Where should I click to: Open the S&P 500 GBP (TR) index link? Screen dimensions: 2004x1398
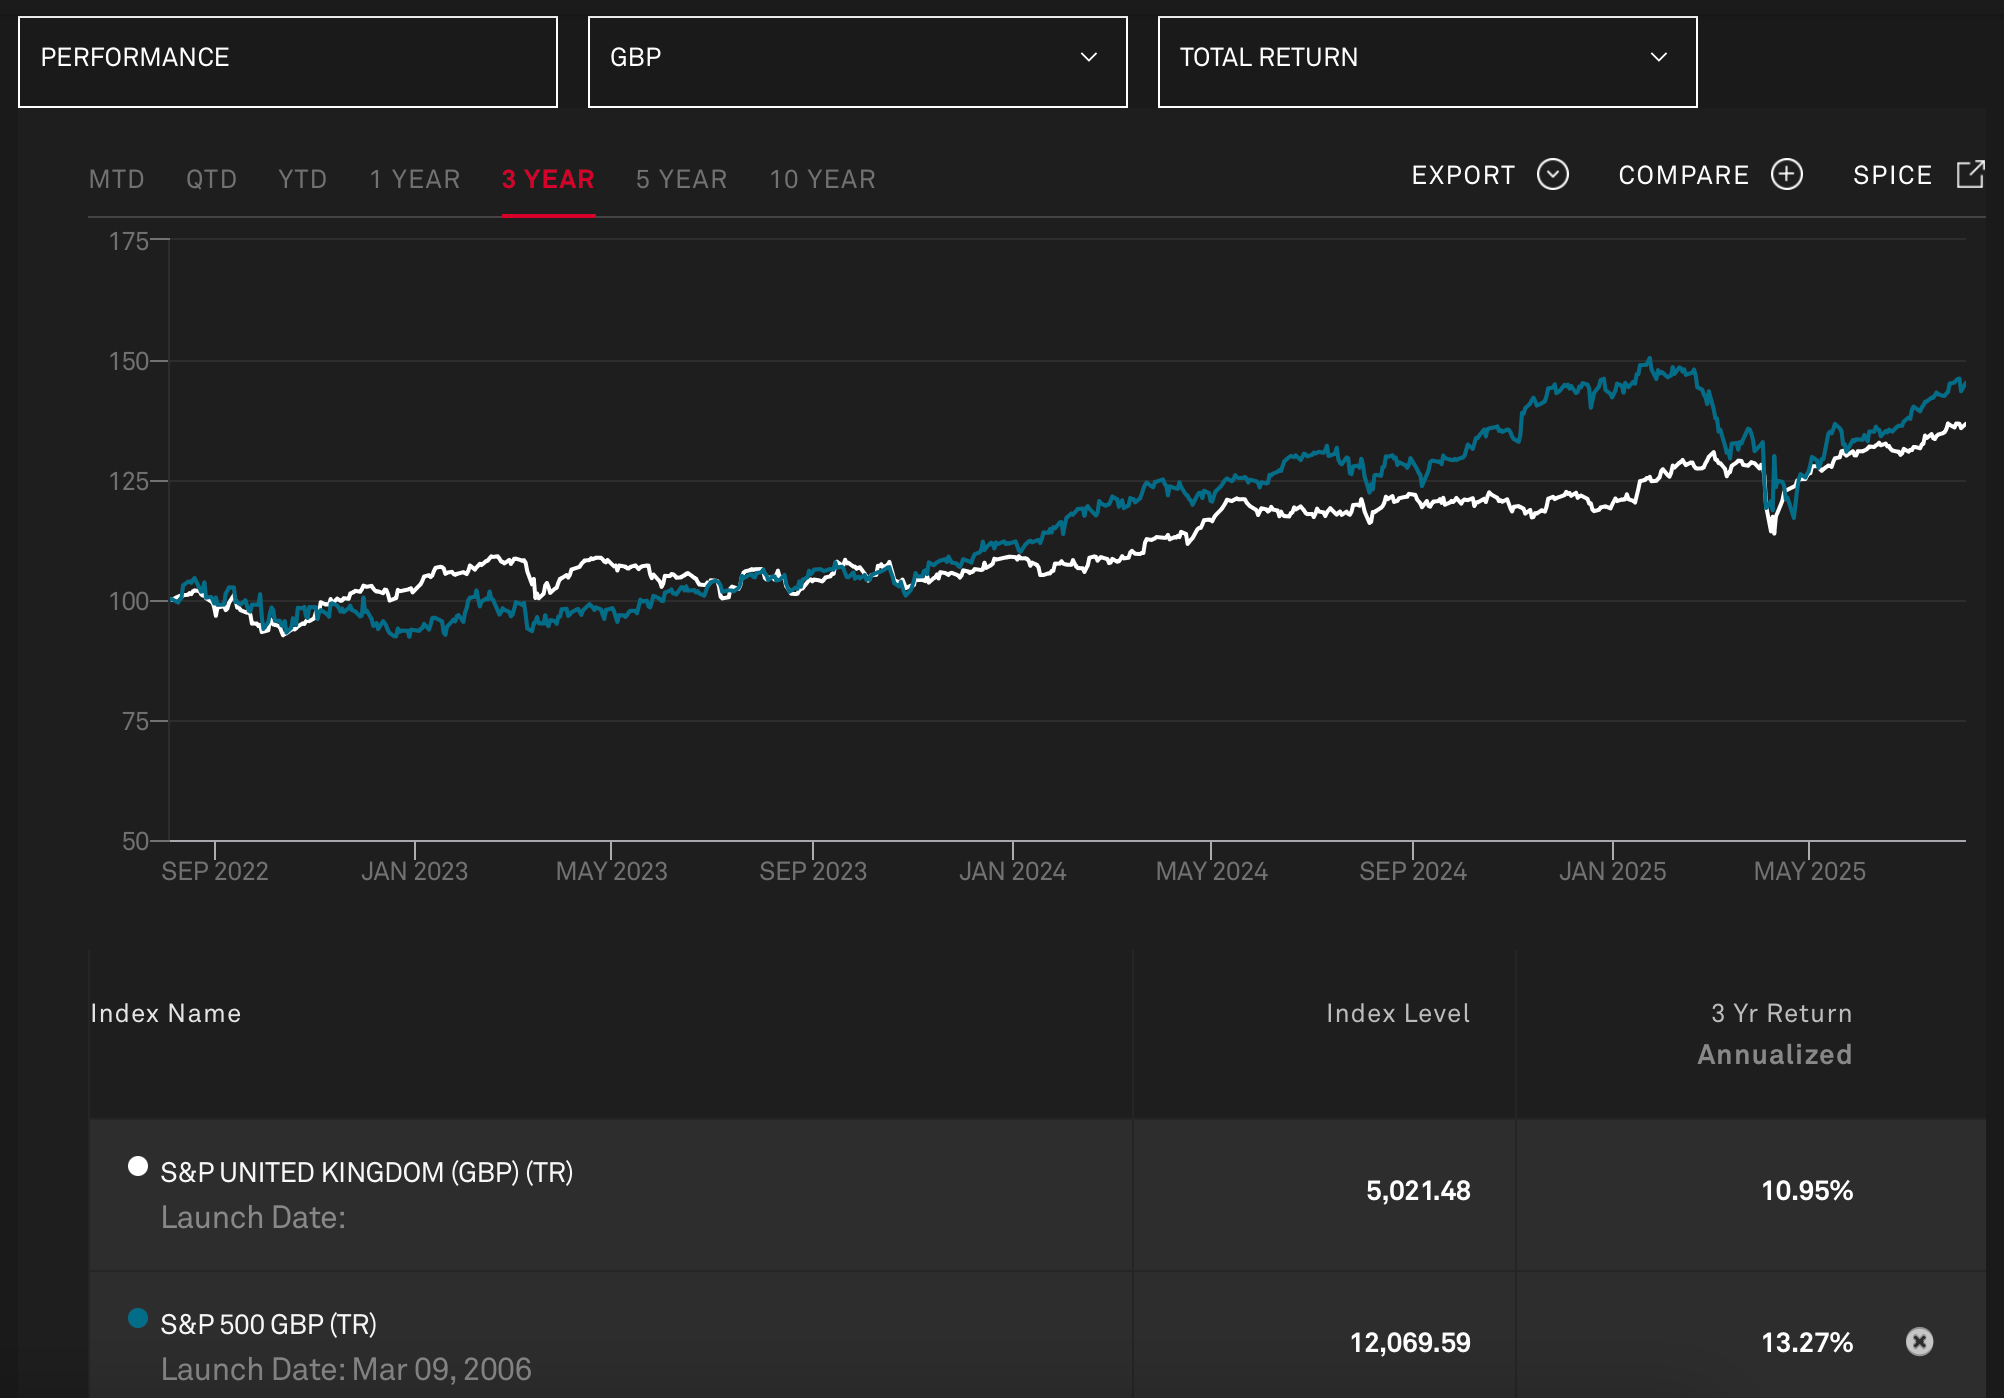[x=268, y=1324]
